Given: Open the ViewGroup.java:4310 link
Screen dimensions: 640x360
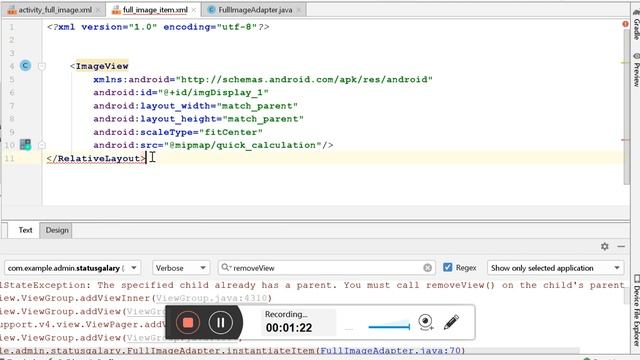Looking at the screenshot, I should [212, 298].
